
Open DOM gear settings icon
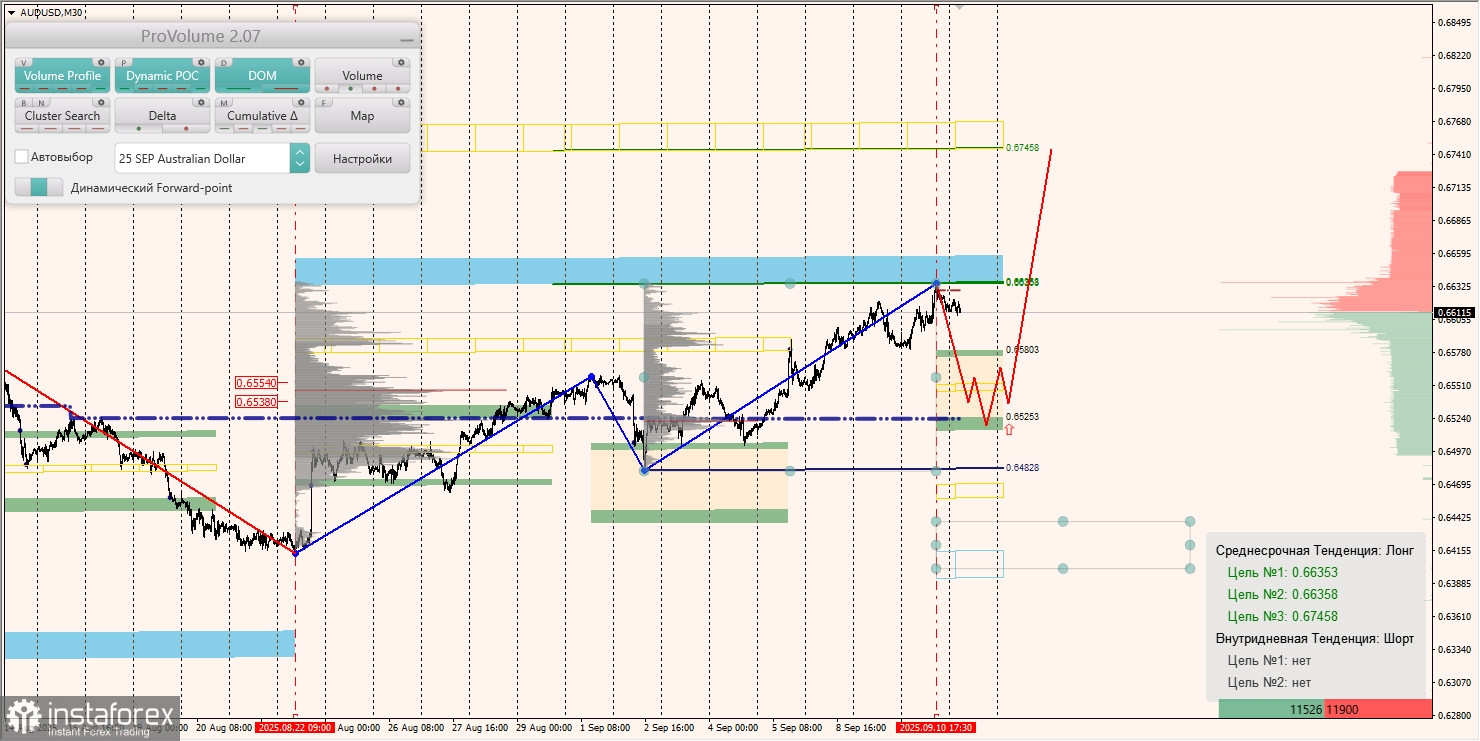coord(301,62)
